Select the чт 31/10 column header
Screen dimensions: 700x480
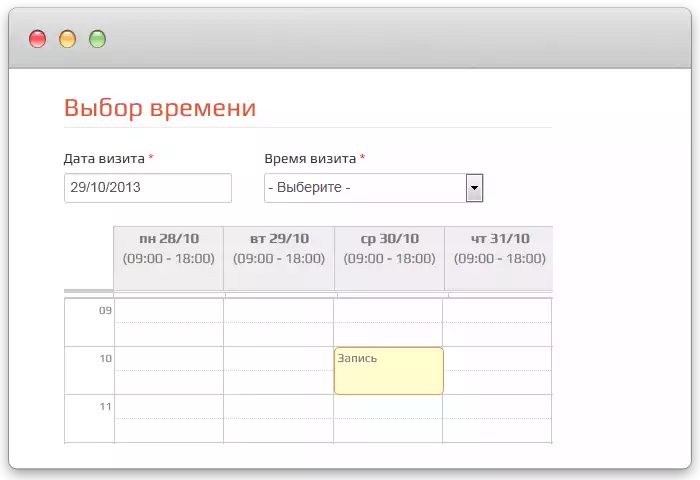(x=499, y=258)
